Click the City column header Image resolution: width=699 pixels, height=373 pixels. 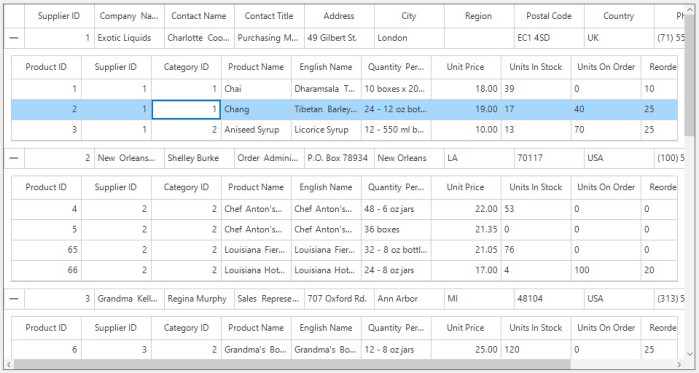point(409,16)
